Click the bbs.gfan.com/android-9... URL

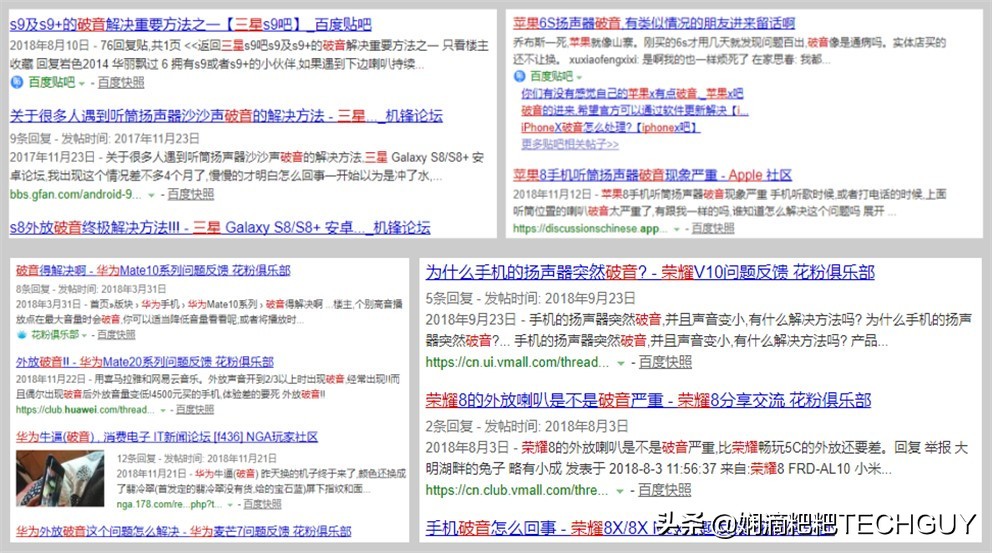point(75,195)
